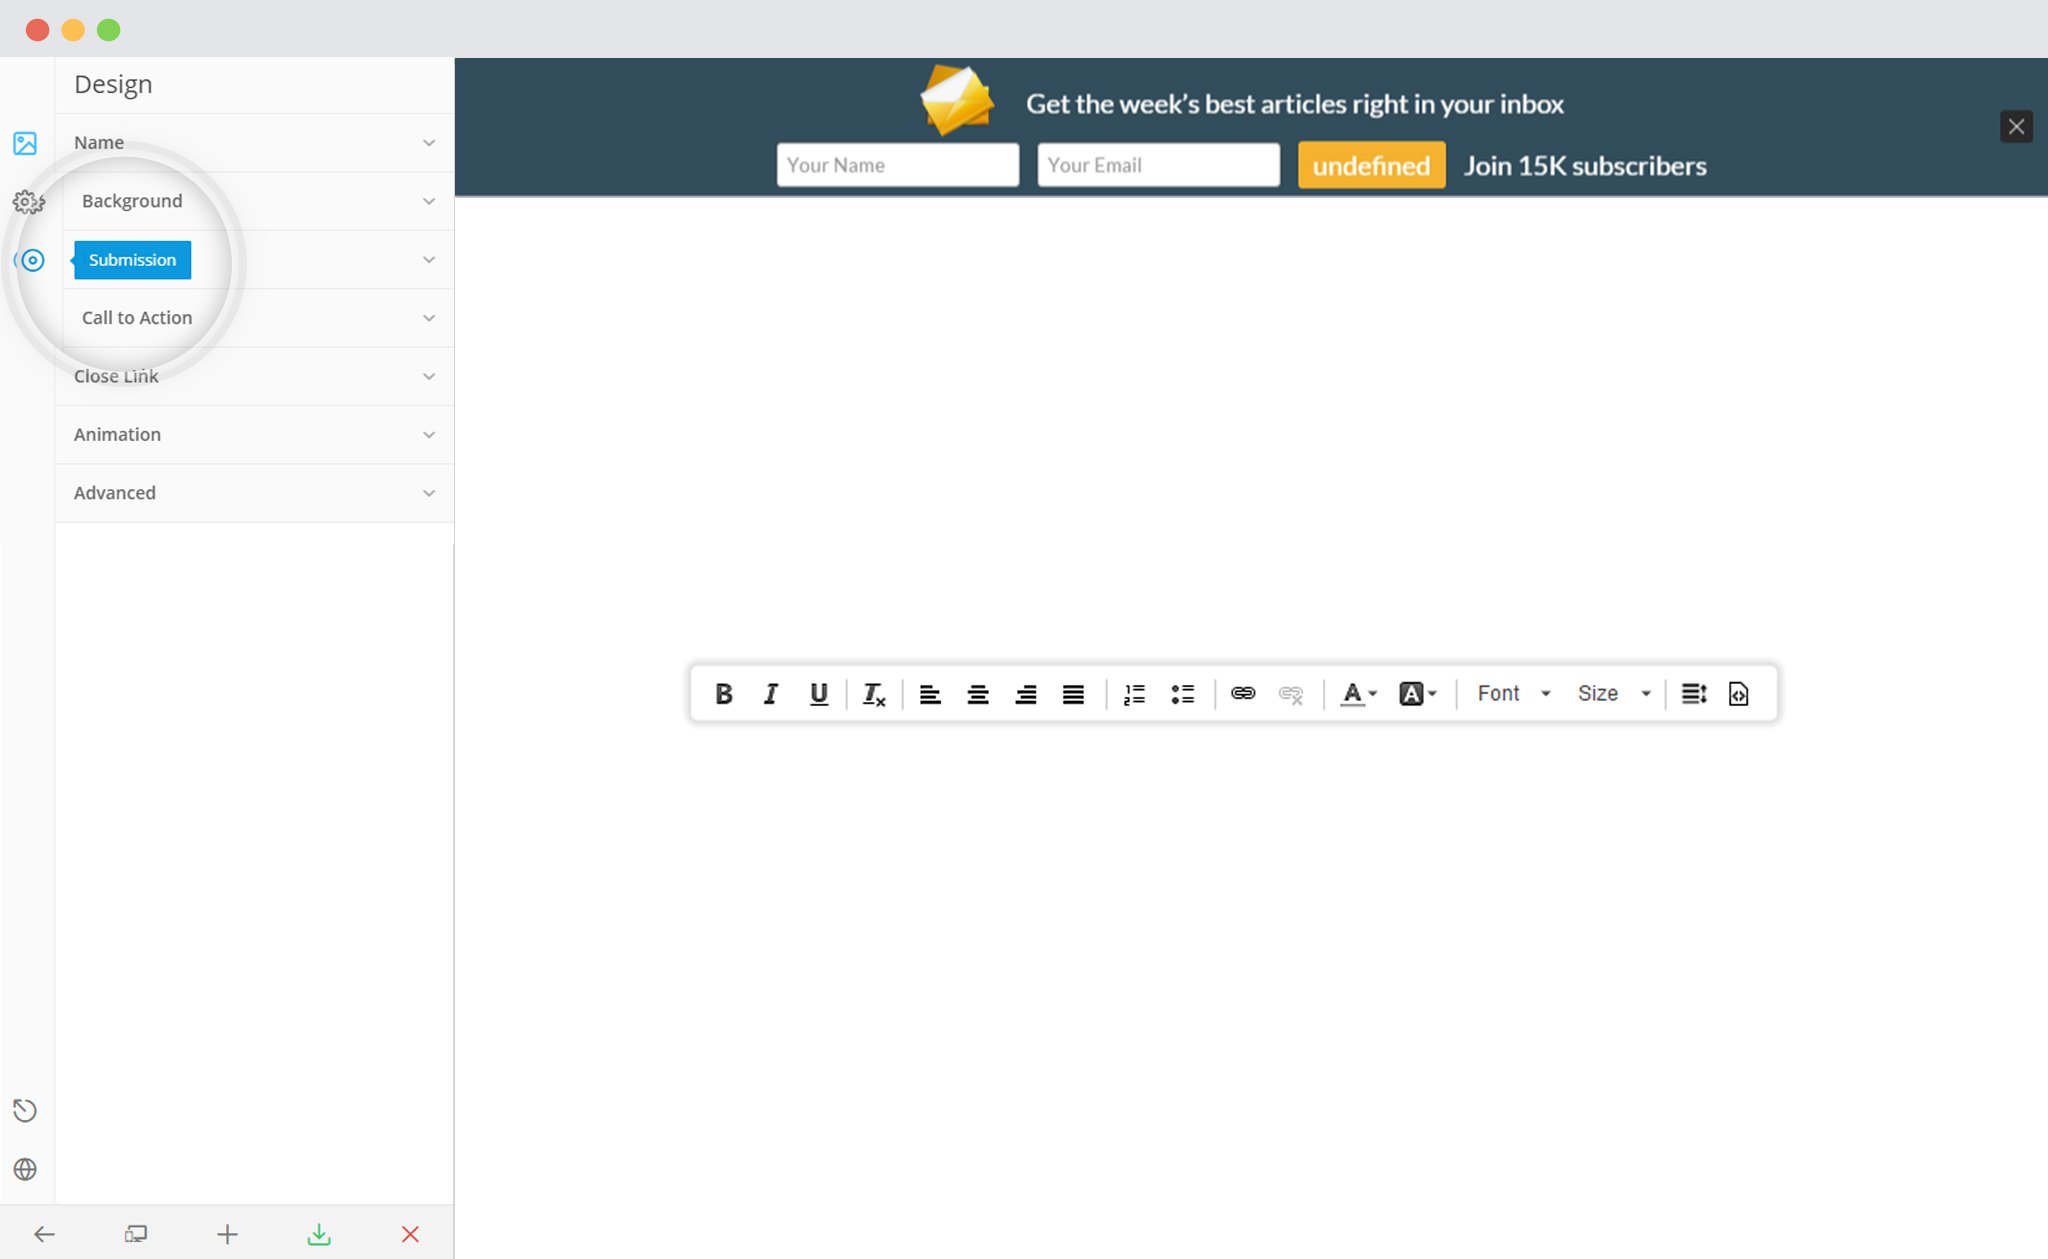Screen dimensions: 2048x1259
Task: Remove text formatting
Action: 873,694
